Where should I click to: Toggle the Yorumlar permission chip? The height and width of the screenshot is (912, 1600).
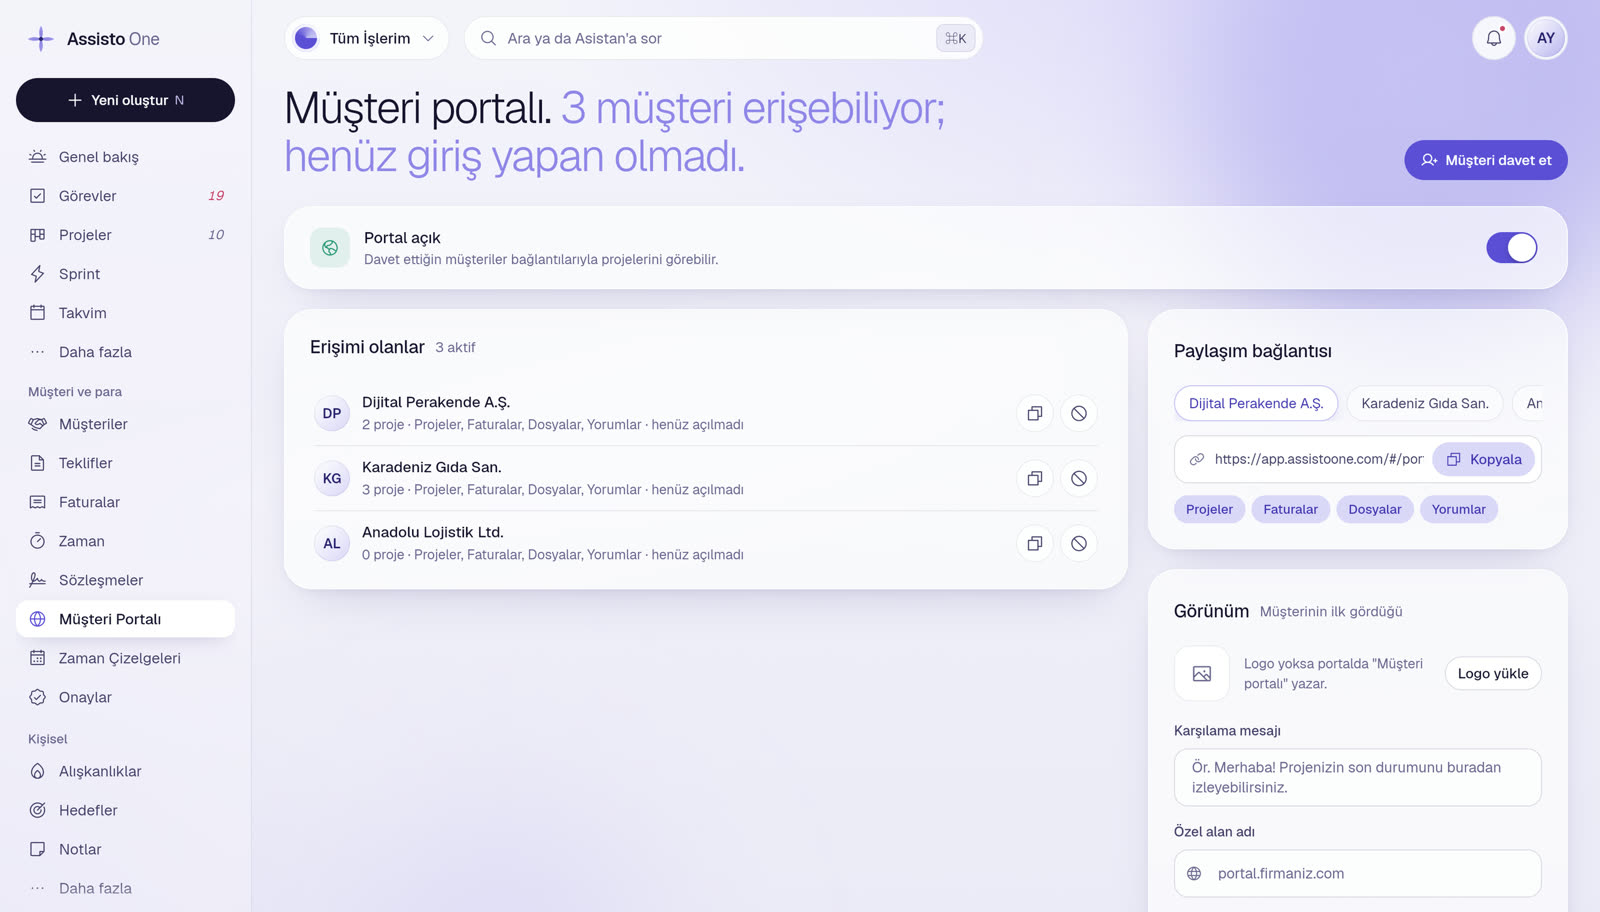point(1458,509)
